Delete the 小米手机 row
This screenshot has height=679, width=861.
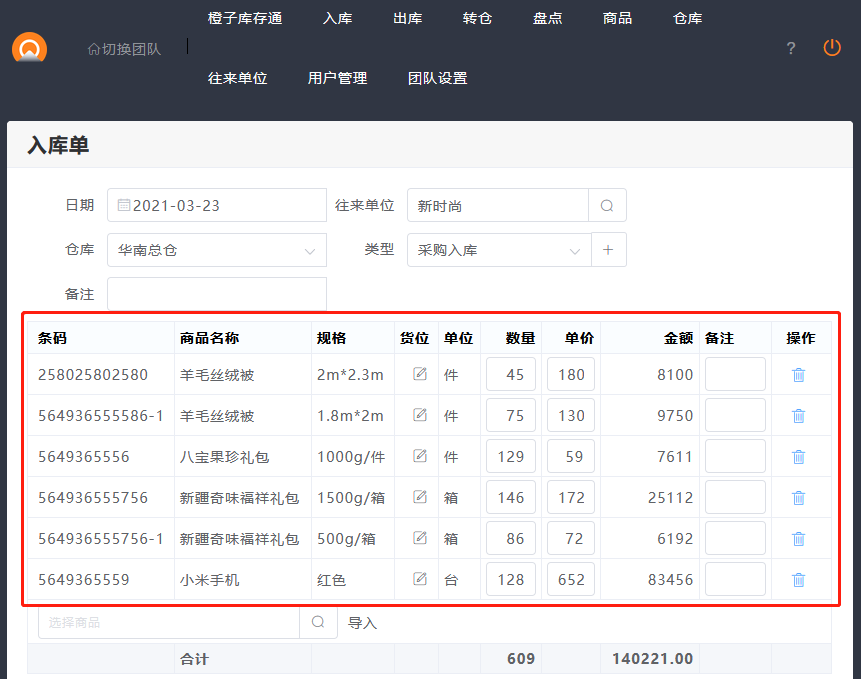(x=798, y=579)
